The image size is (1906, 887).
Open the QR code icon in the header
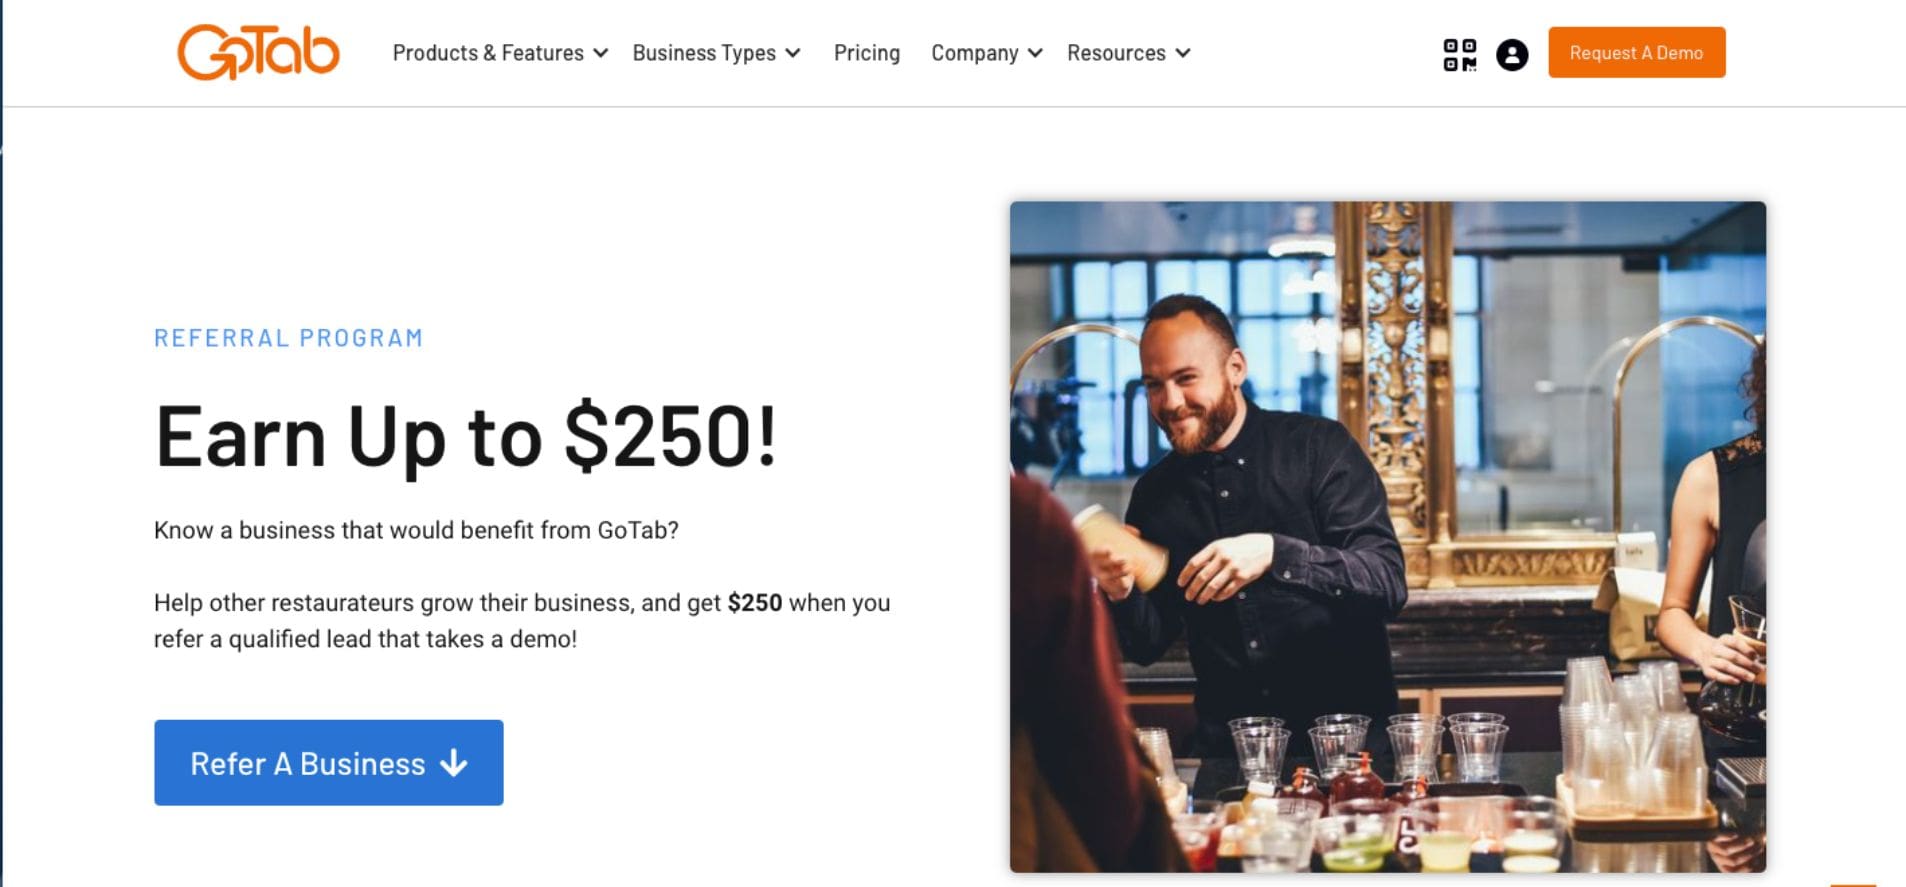coord(1459,53)
